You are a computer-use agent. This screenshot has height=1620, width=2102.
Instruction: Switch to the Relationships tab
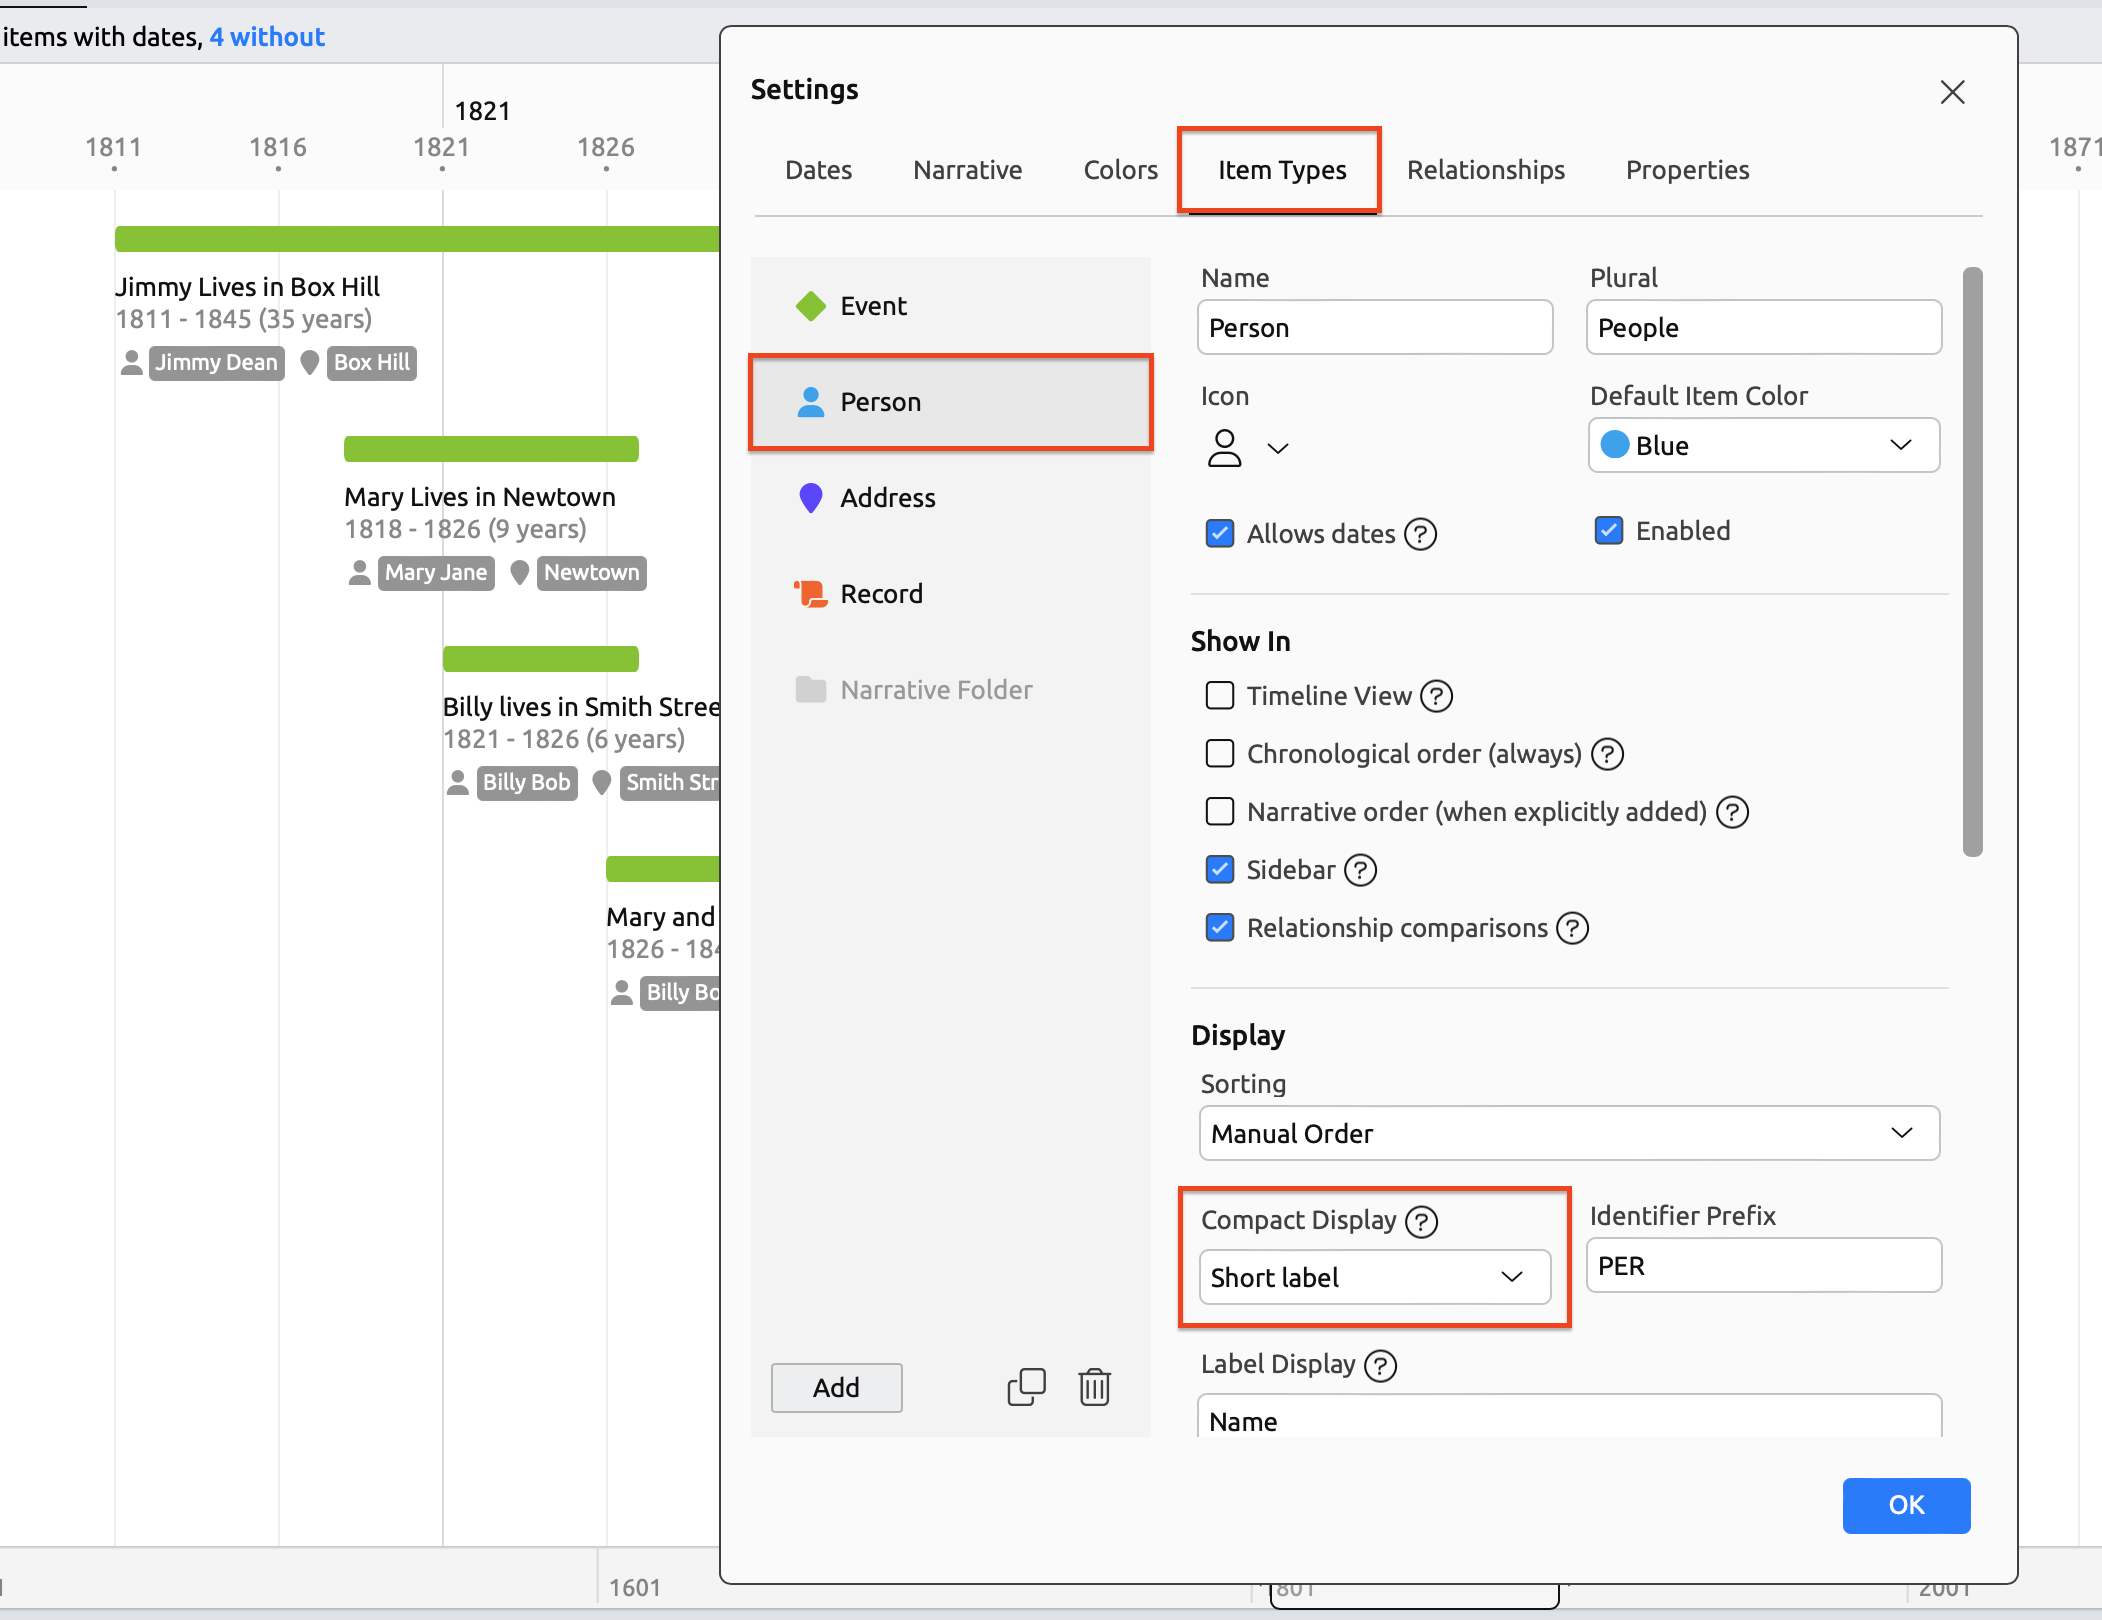click(x=1485, y=170)
